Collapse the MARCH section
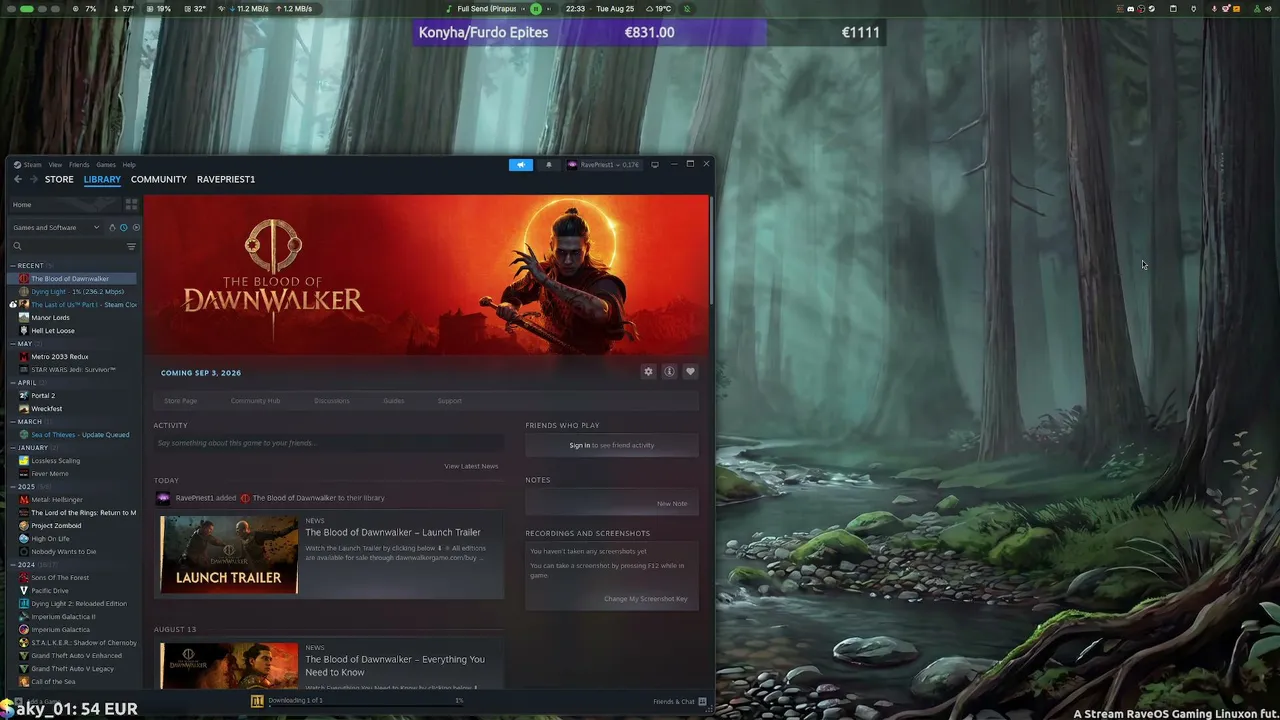Viewport: 1280px width, 720px height. tap(29, 422)
